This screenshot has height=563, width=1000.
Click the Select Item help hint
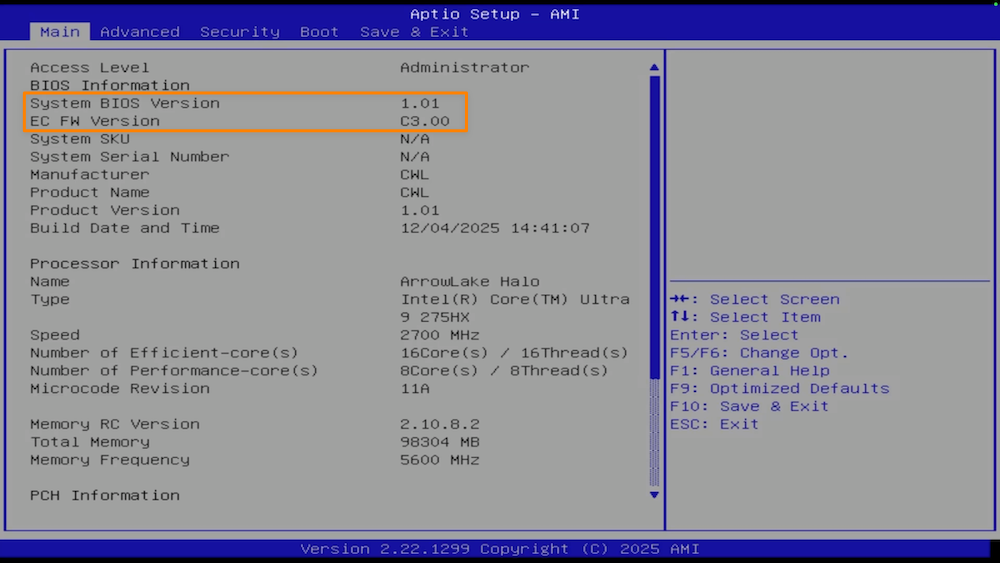click(745, 318)
